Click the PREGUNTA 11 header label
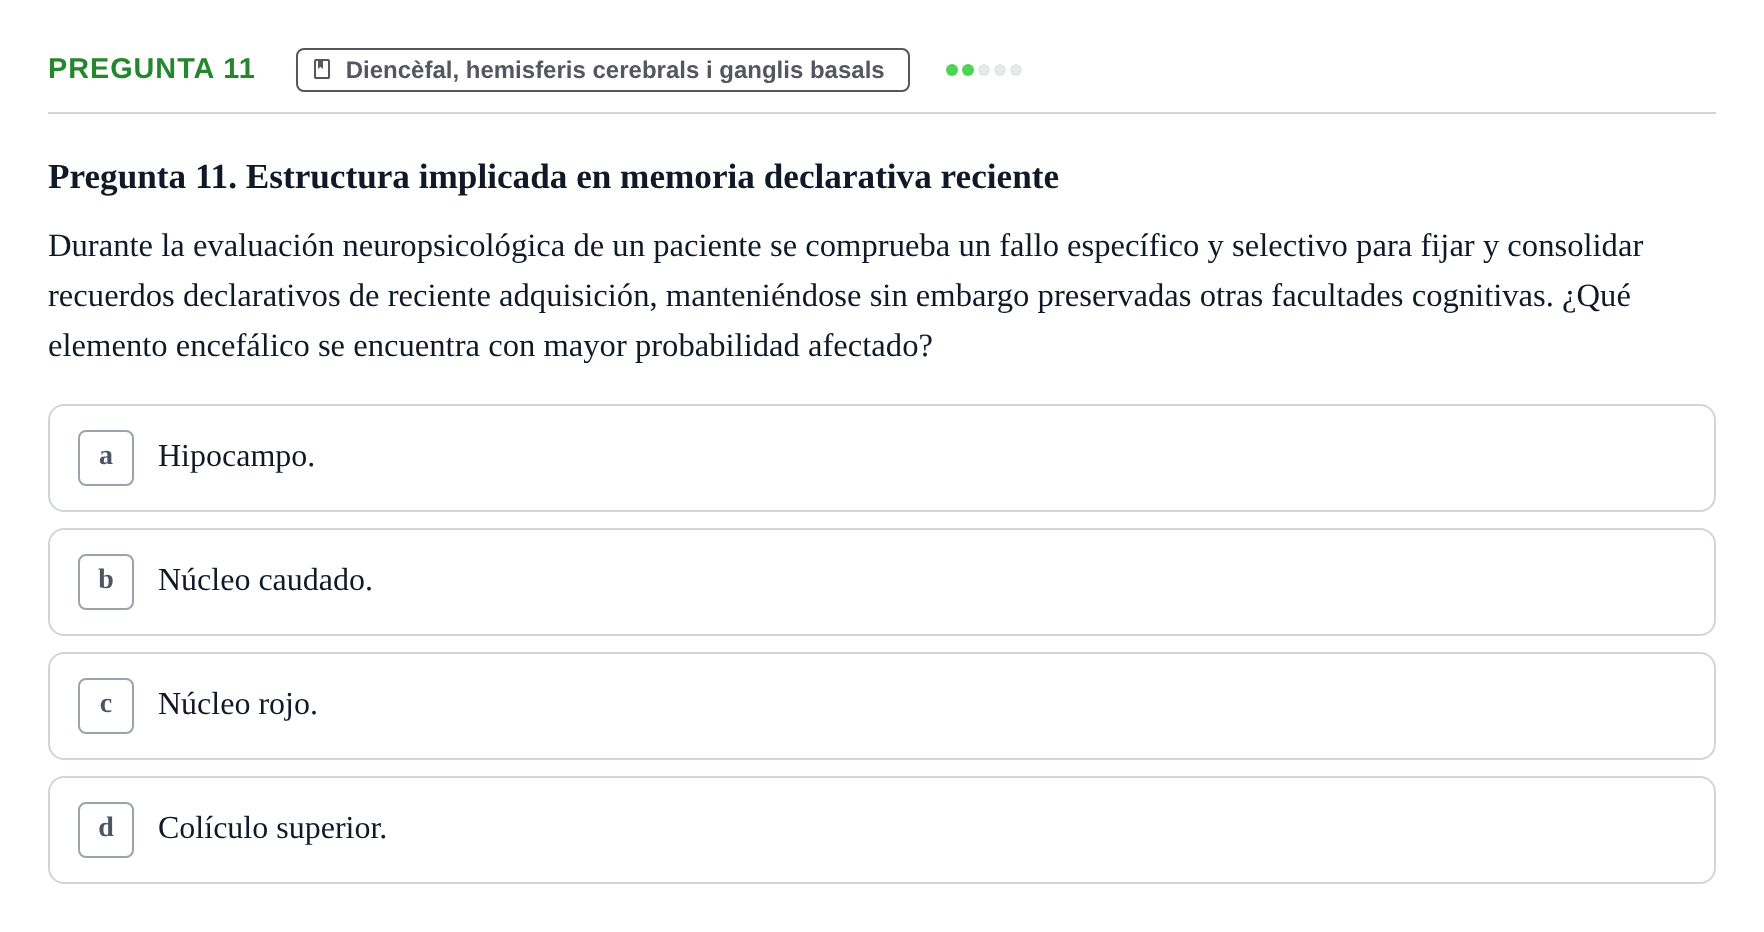 (151, 68)
